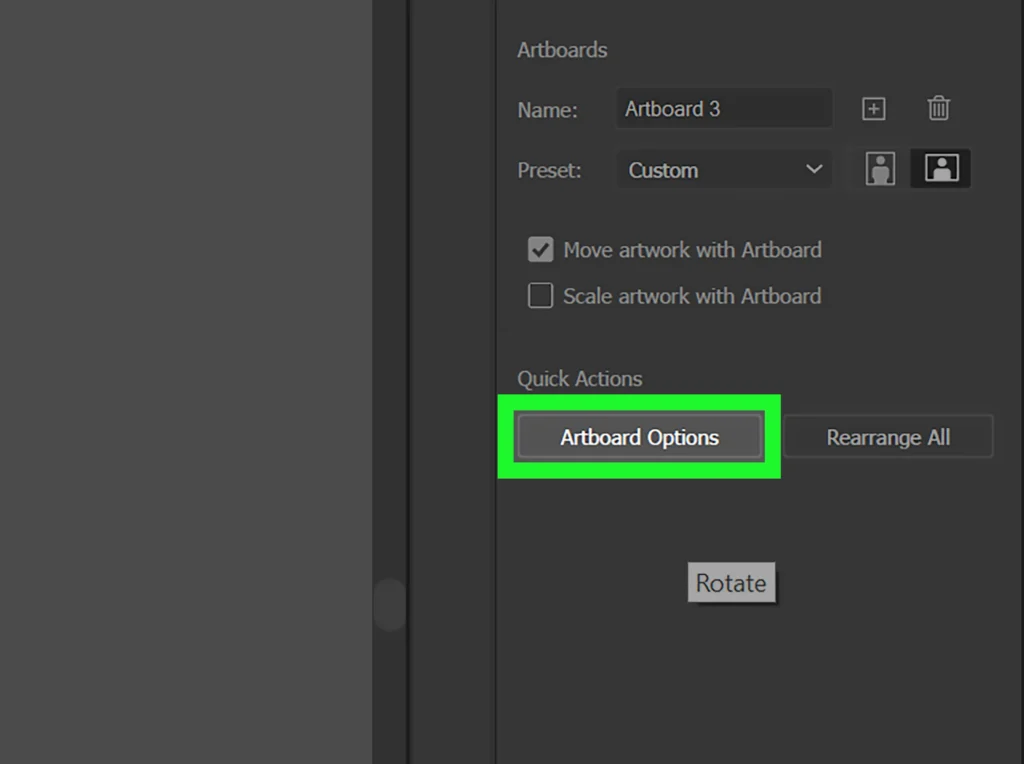
Task: Select the portrait orientation icon
Action: point(880,169)
